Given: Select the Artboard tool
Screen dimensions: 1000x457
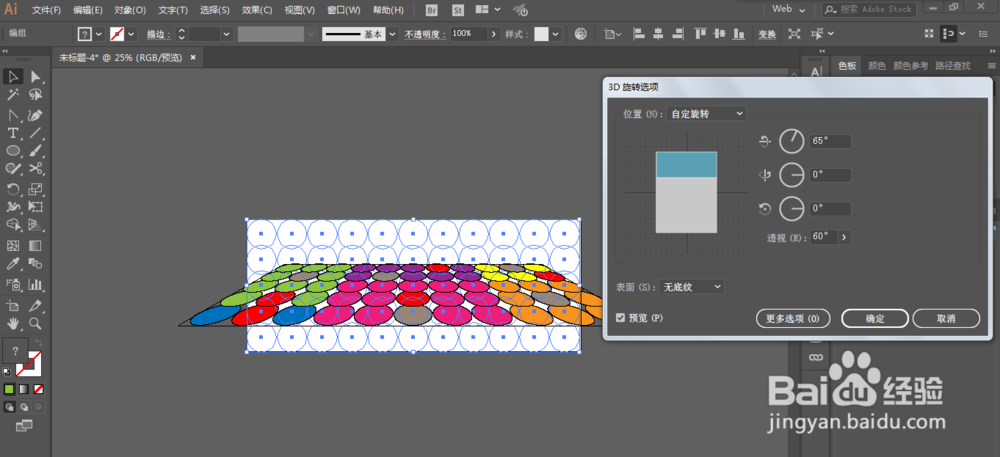Looking at the screenshot, I should coord(13,306).
